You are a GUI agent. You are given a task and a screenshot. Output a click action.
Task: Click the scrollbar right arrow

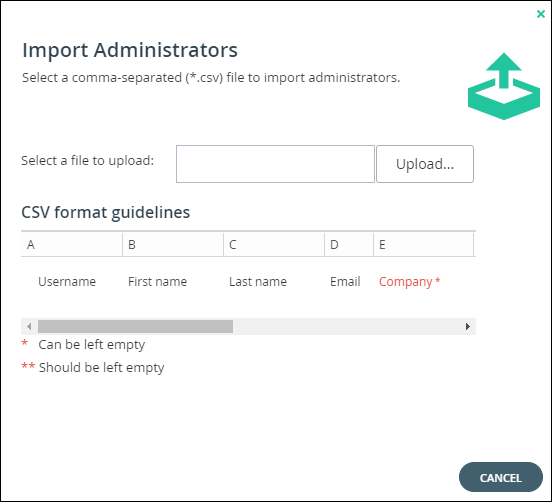click(x=468, y=326)
